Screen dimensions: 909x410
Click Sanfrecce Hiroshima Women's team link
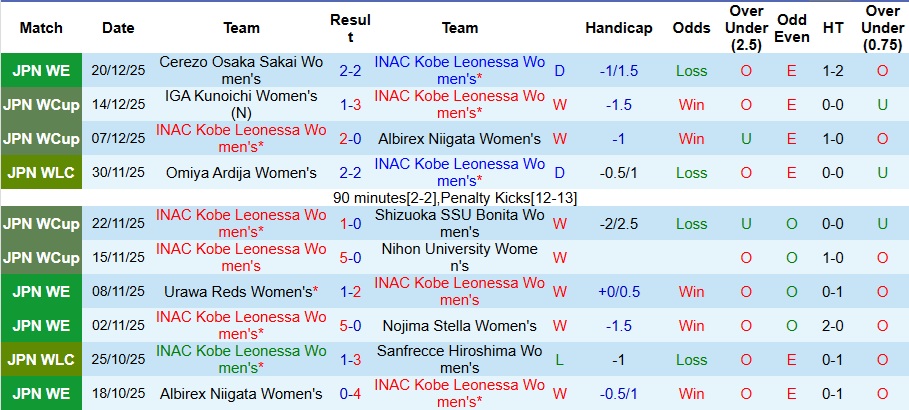(460, 360)
